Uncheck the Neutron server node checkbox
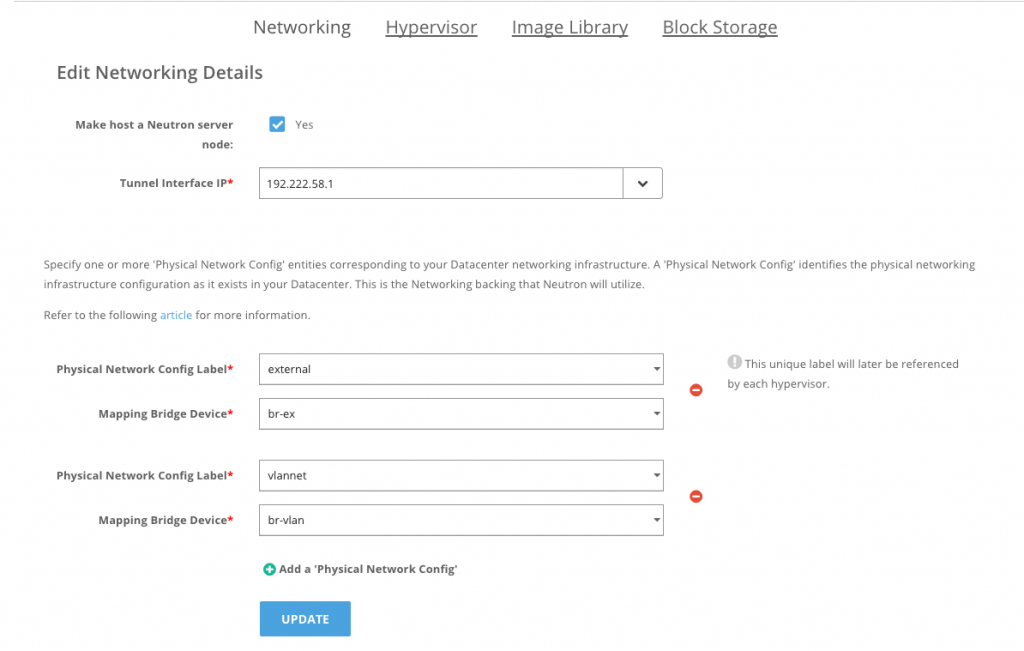Screen dimensions: 1024x651 tap(277, 124)
